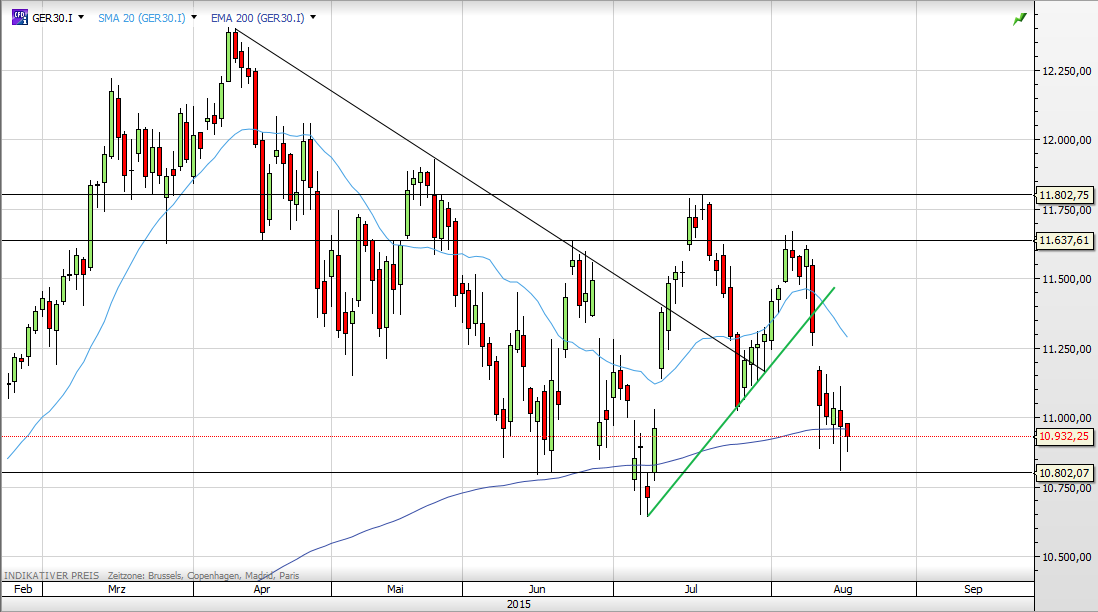
Task: Click the SMA 20 (GER30.I) label
Action: tap(140, 18)
